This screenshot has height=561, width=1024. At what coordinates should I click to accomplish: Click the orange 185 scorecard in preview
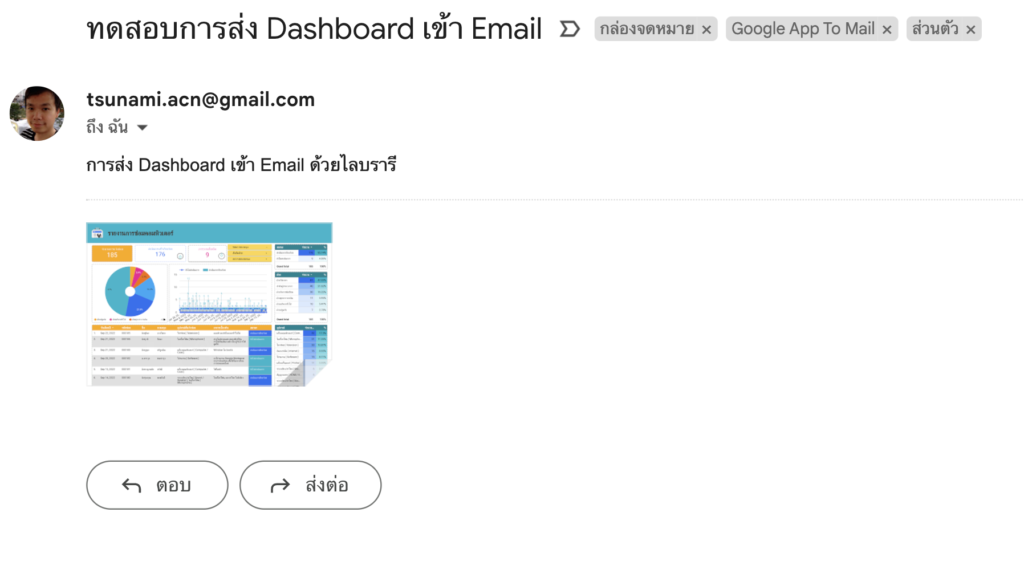(x=112, y=253)
